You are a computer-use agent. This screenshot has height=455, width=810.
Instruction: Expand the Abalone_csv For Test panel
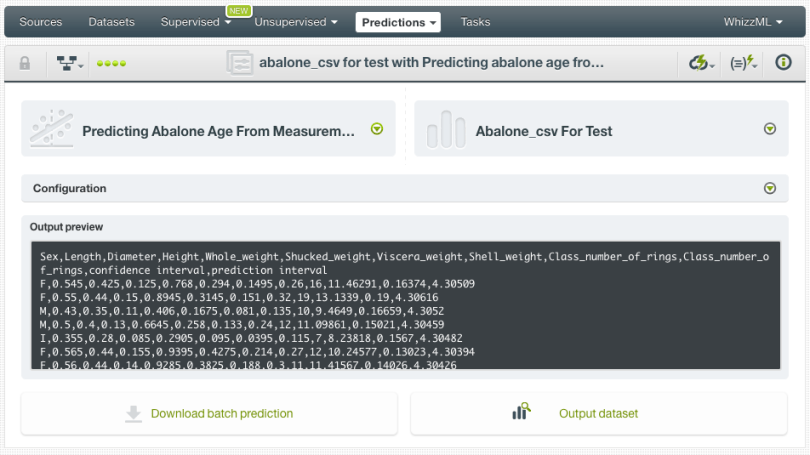[x=770, y=129]
